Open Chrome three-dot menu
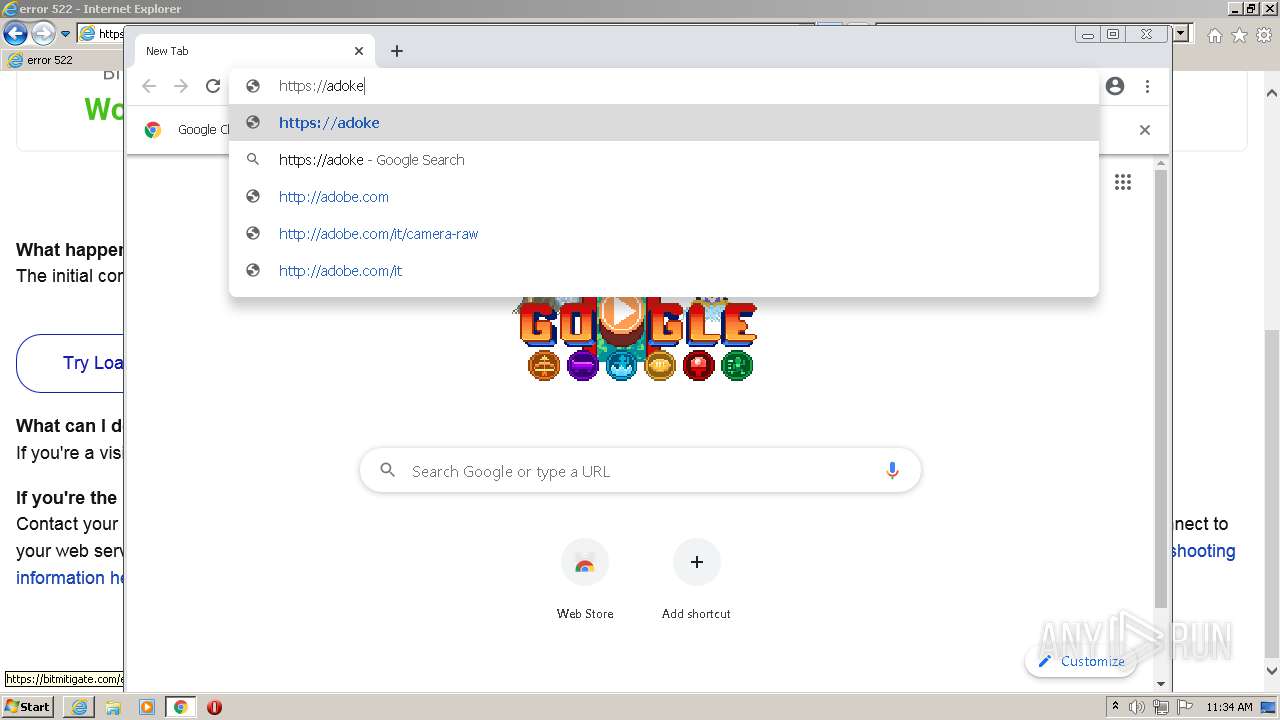 [1147, 86]
